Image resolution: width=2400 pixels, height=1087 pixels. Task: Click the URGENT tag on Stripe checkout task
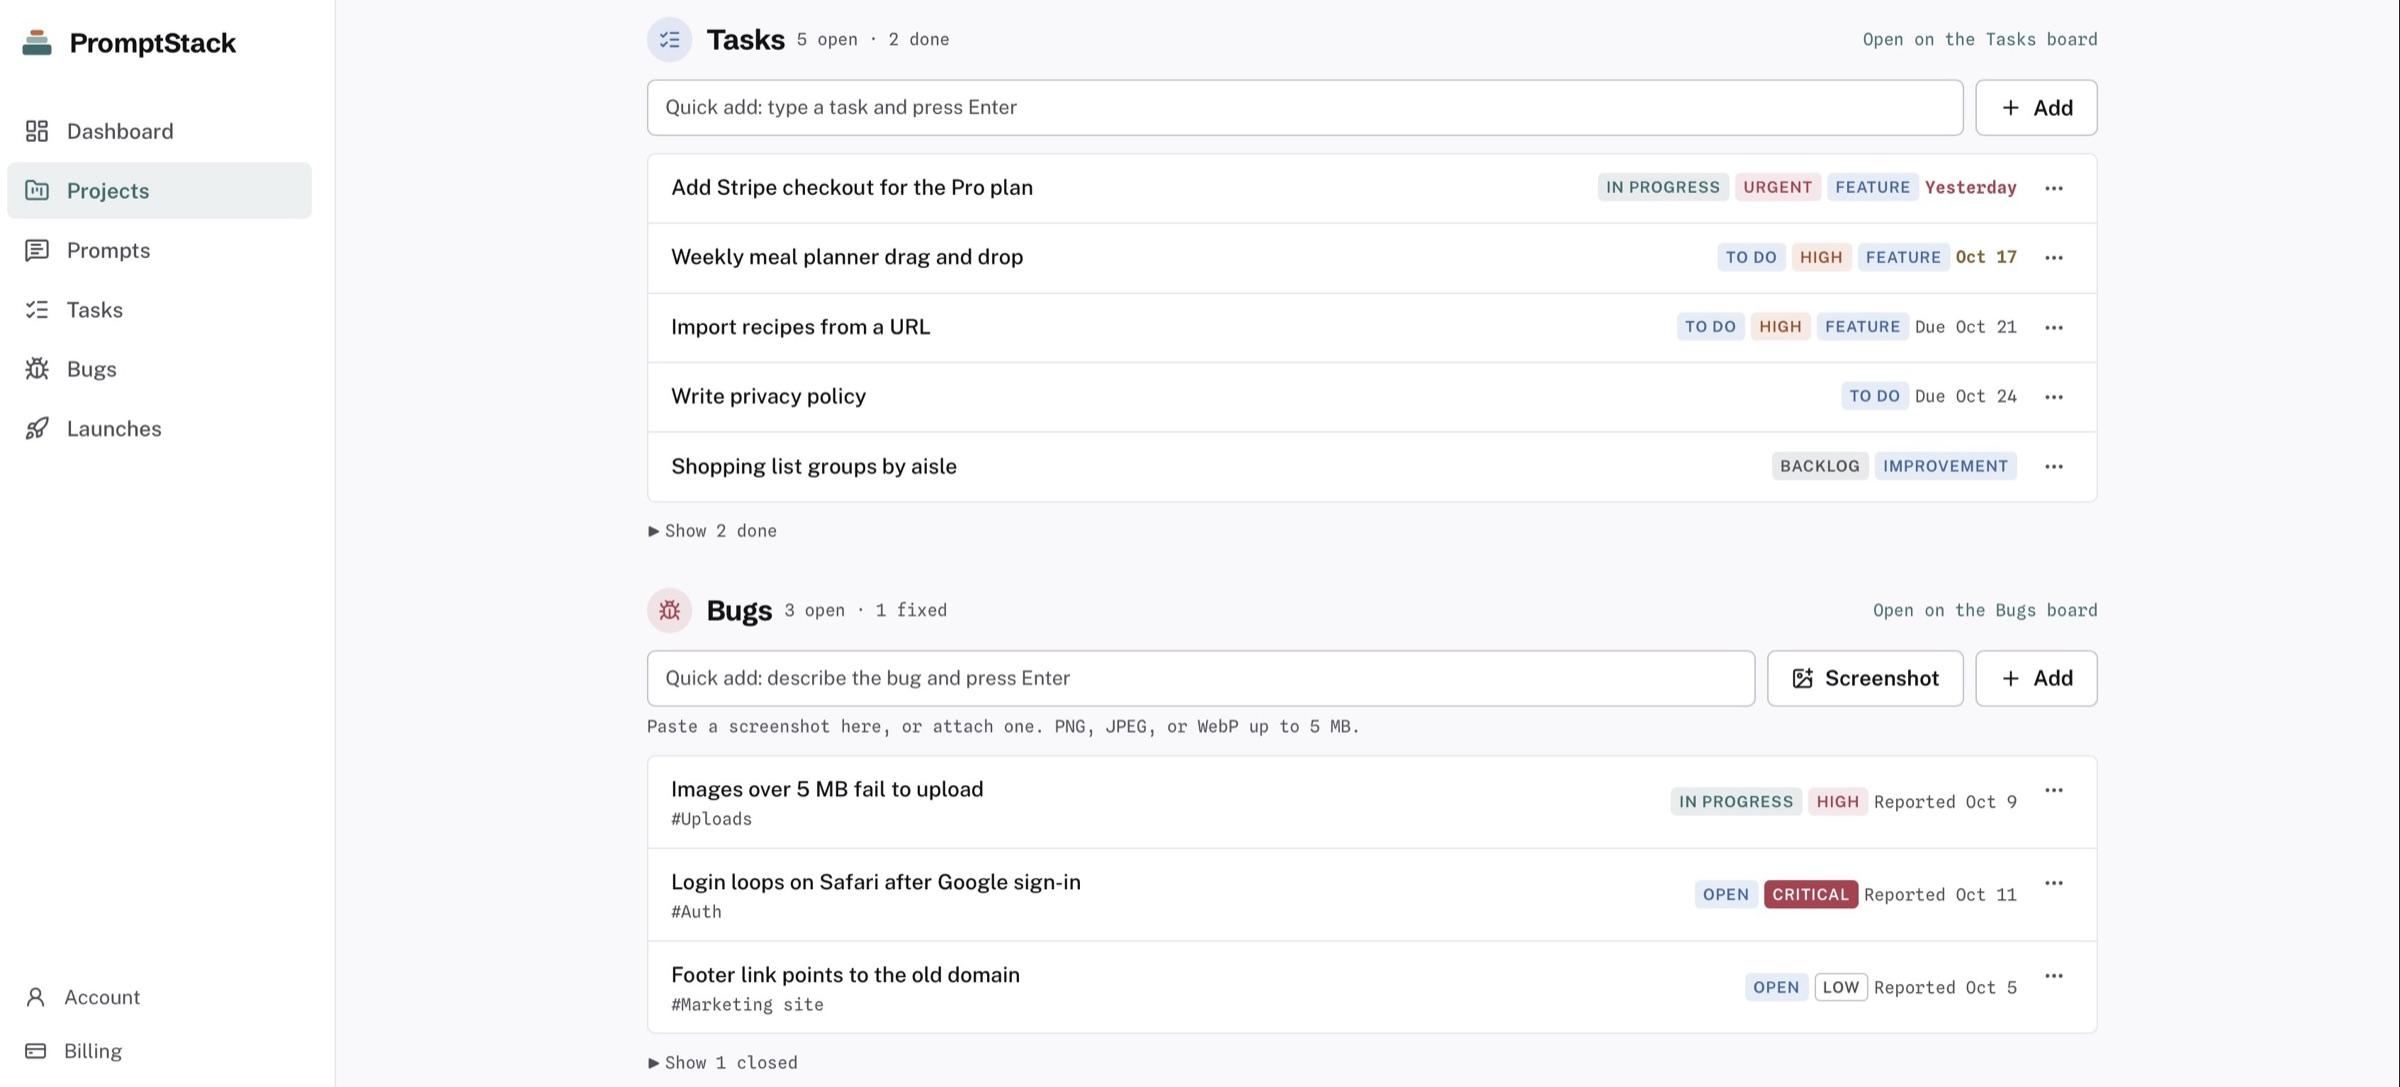1777,188
